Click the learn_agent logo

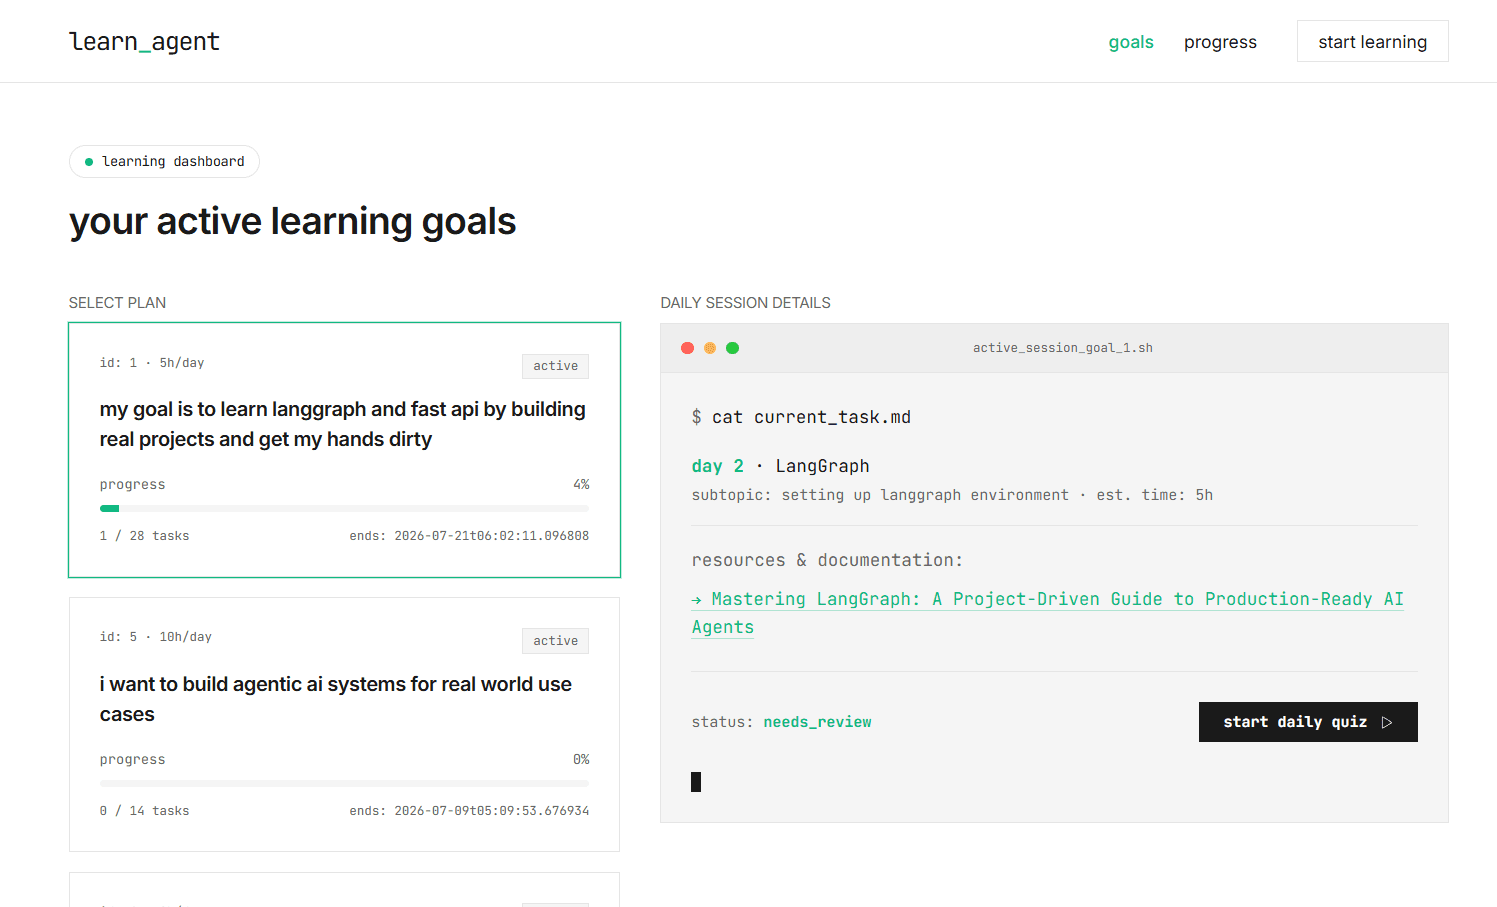(144, 42)
